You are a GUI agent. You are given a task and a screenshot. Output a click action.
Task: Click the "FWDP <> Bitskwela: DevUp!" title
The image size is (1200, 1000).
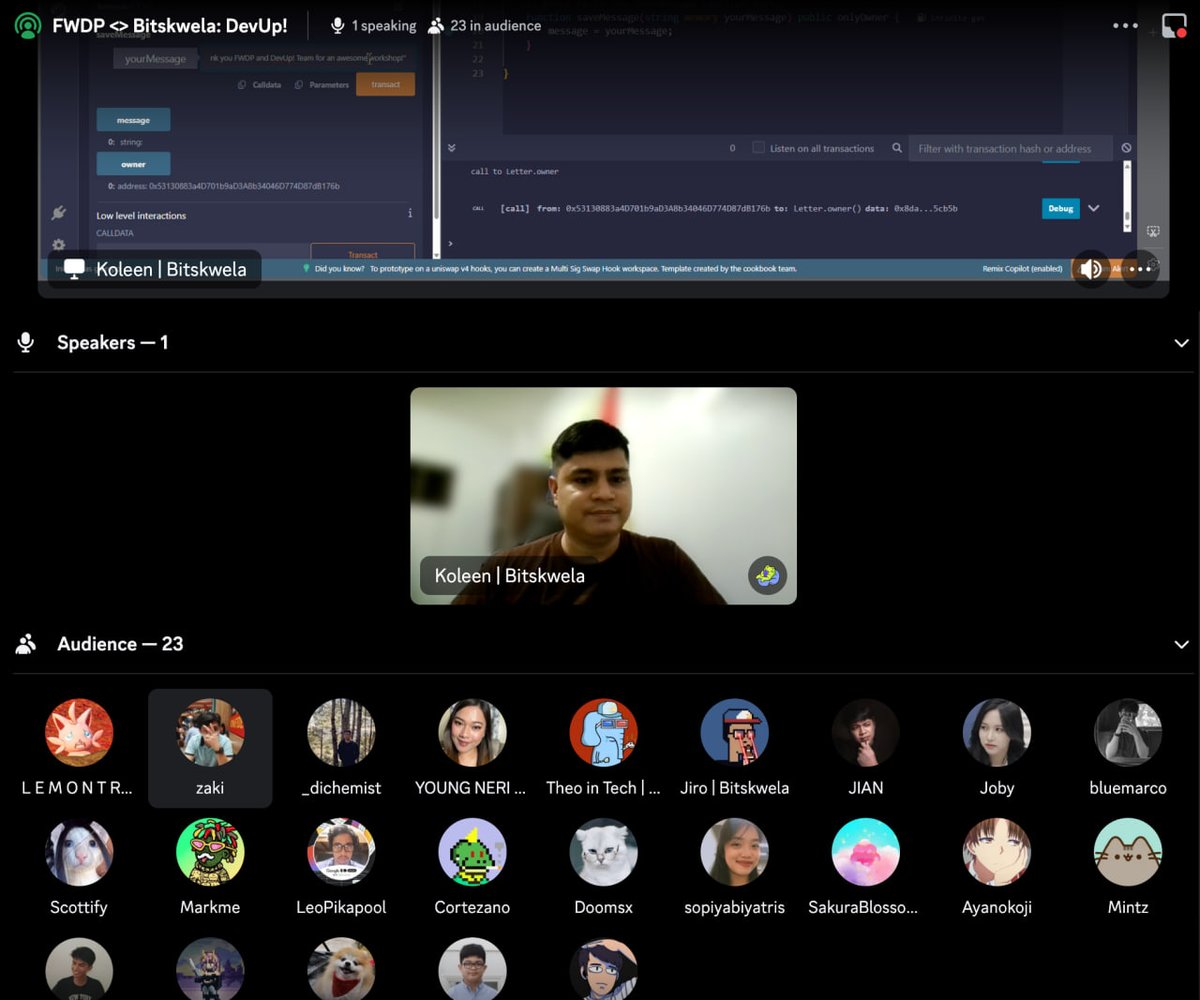pos(169,26)
